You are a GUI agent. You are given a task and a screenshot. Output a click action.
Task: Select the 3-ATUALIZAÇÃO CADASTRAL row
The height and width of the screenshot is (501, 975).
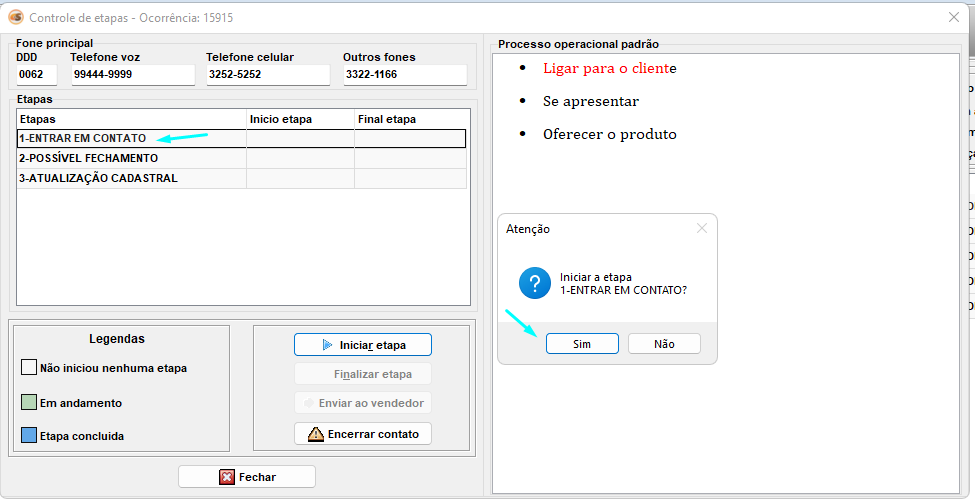pos(130,178)
